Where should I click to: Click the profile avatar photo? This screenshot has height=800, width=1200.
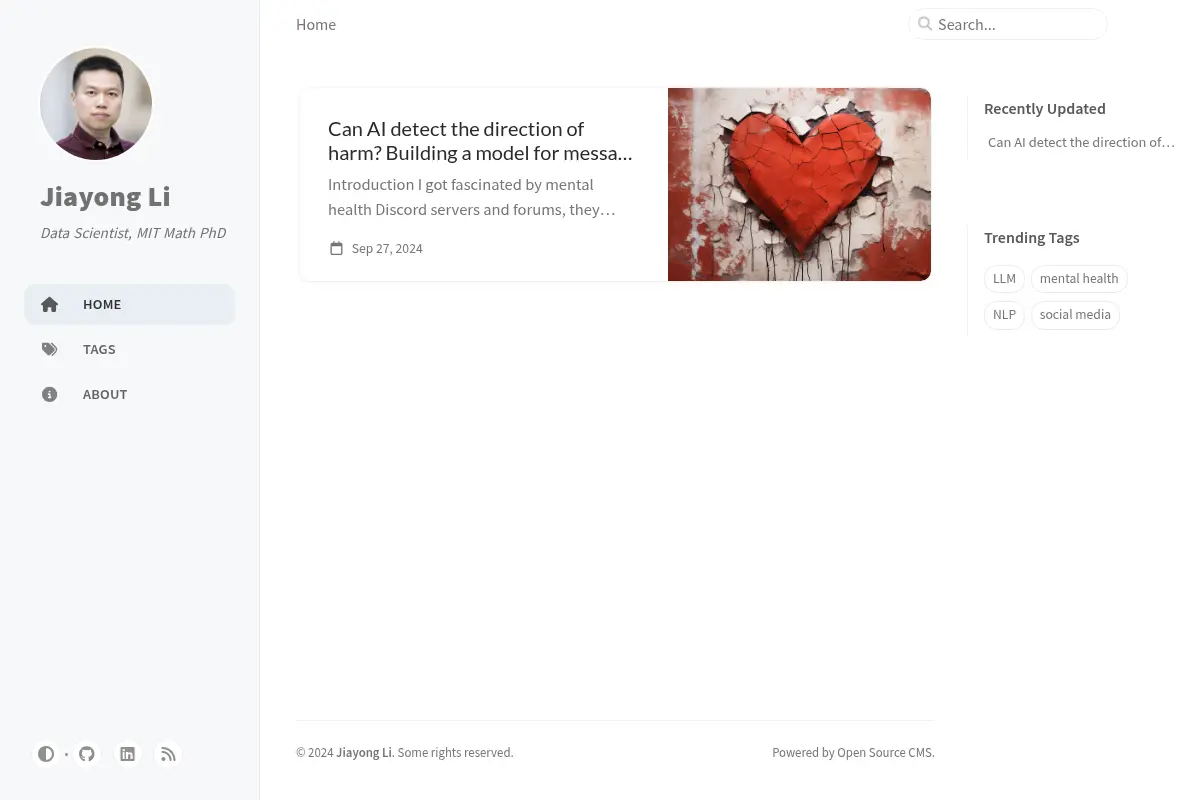[96, 104]
